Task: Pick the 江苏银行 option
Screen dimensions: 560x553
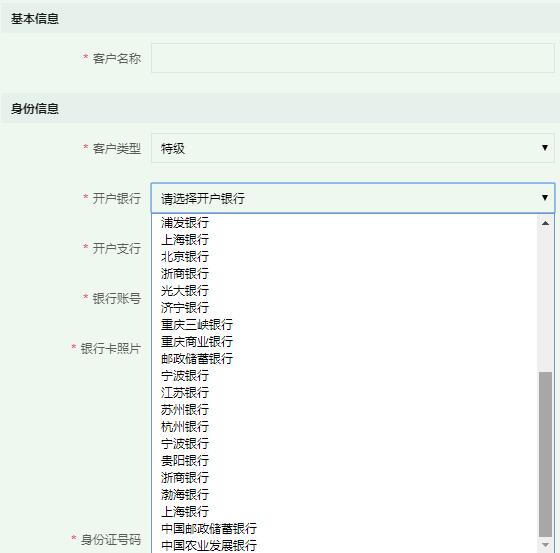Action: pyautogui.click(x=344, y=393)
